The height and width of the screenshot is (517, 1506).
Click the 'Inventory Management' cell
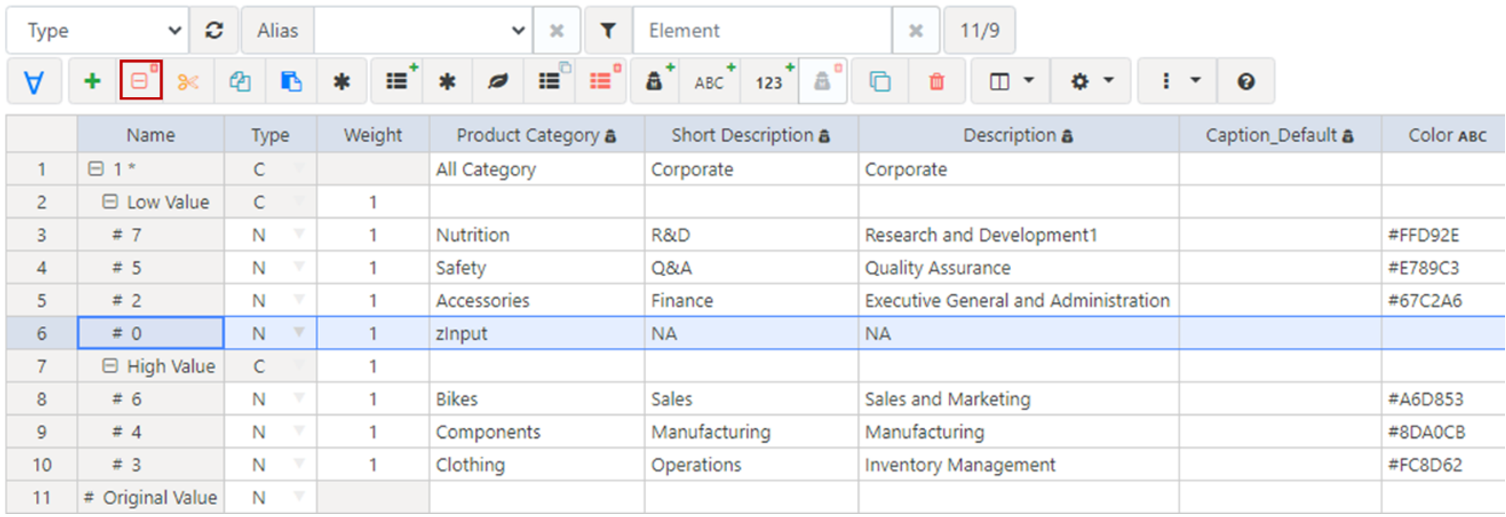pyautogui.click(x=1019, y=465)
